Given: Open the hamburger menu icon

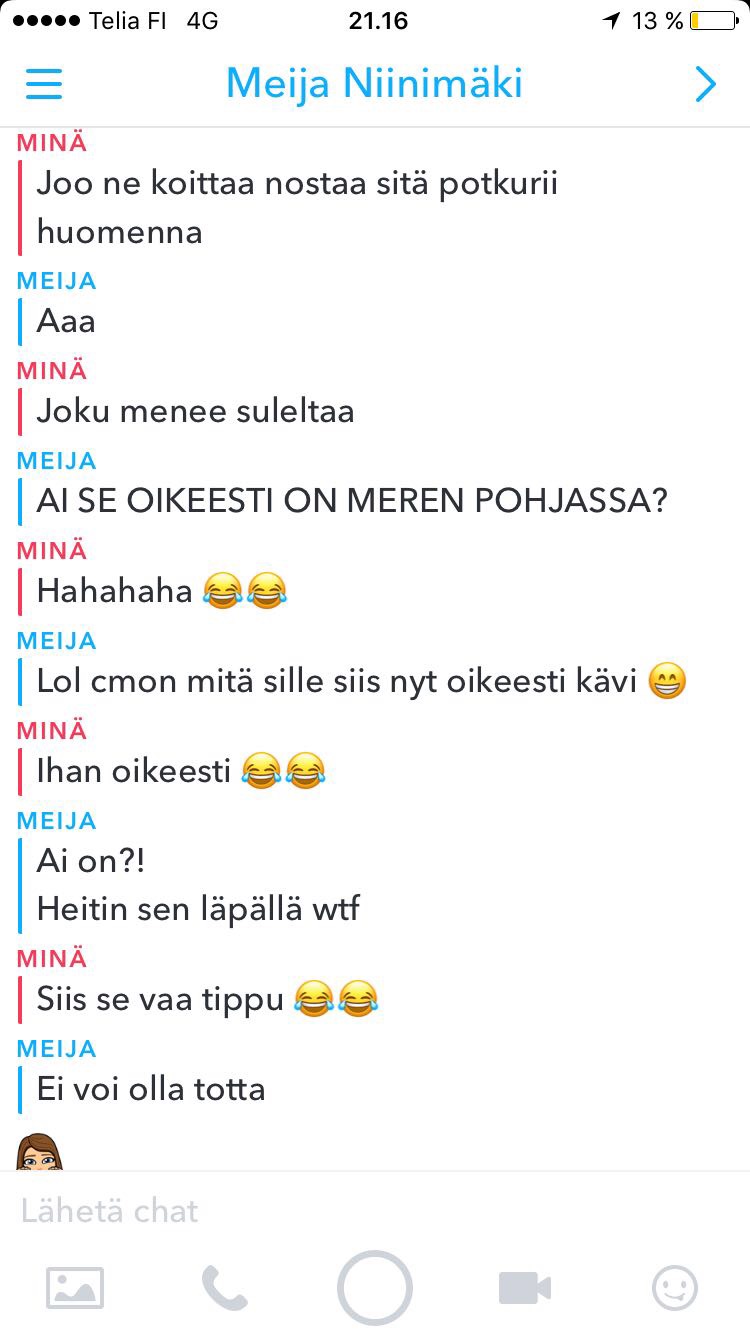Looking at the screenshot, I should click(44, 84).
